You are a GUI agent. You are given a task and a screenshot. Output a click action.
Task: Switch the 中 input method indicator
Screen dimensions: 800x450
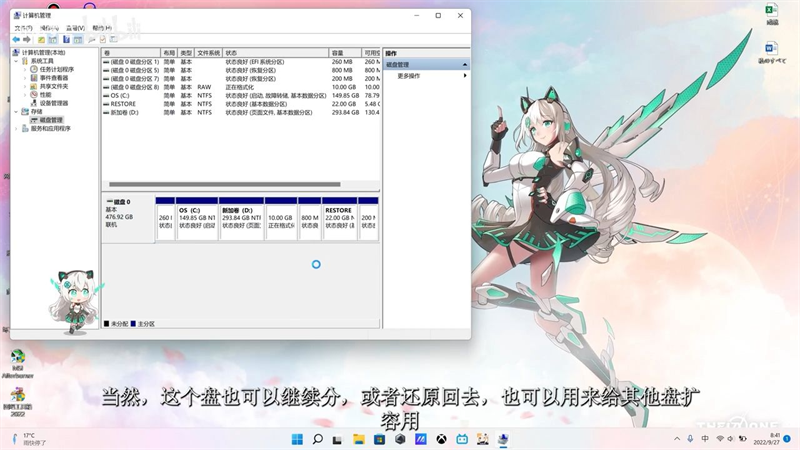(705, 439)
